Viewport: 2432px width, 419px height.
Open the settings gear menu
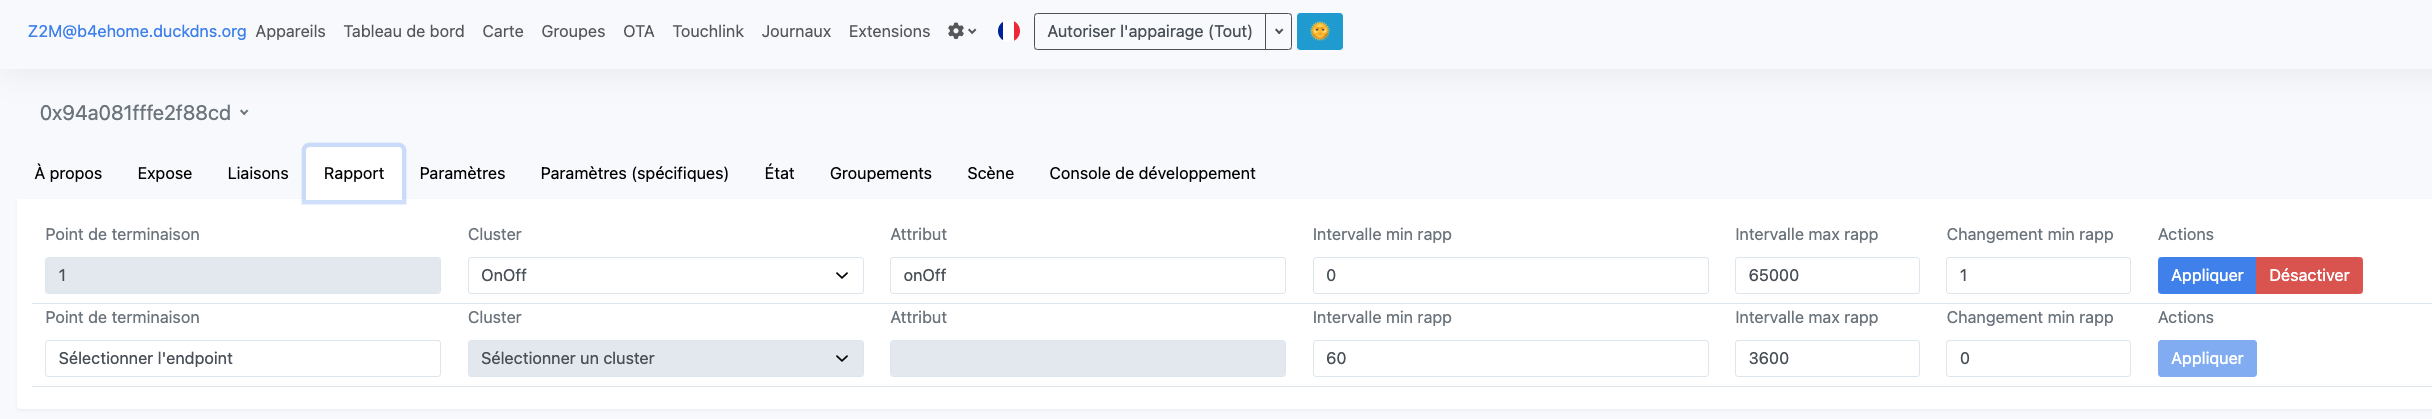tap(961, 31)
